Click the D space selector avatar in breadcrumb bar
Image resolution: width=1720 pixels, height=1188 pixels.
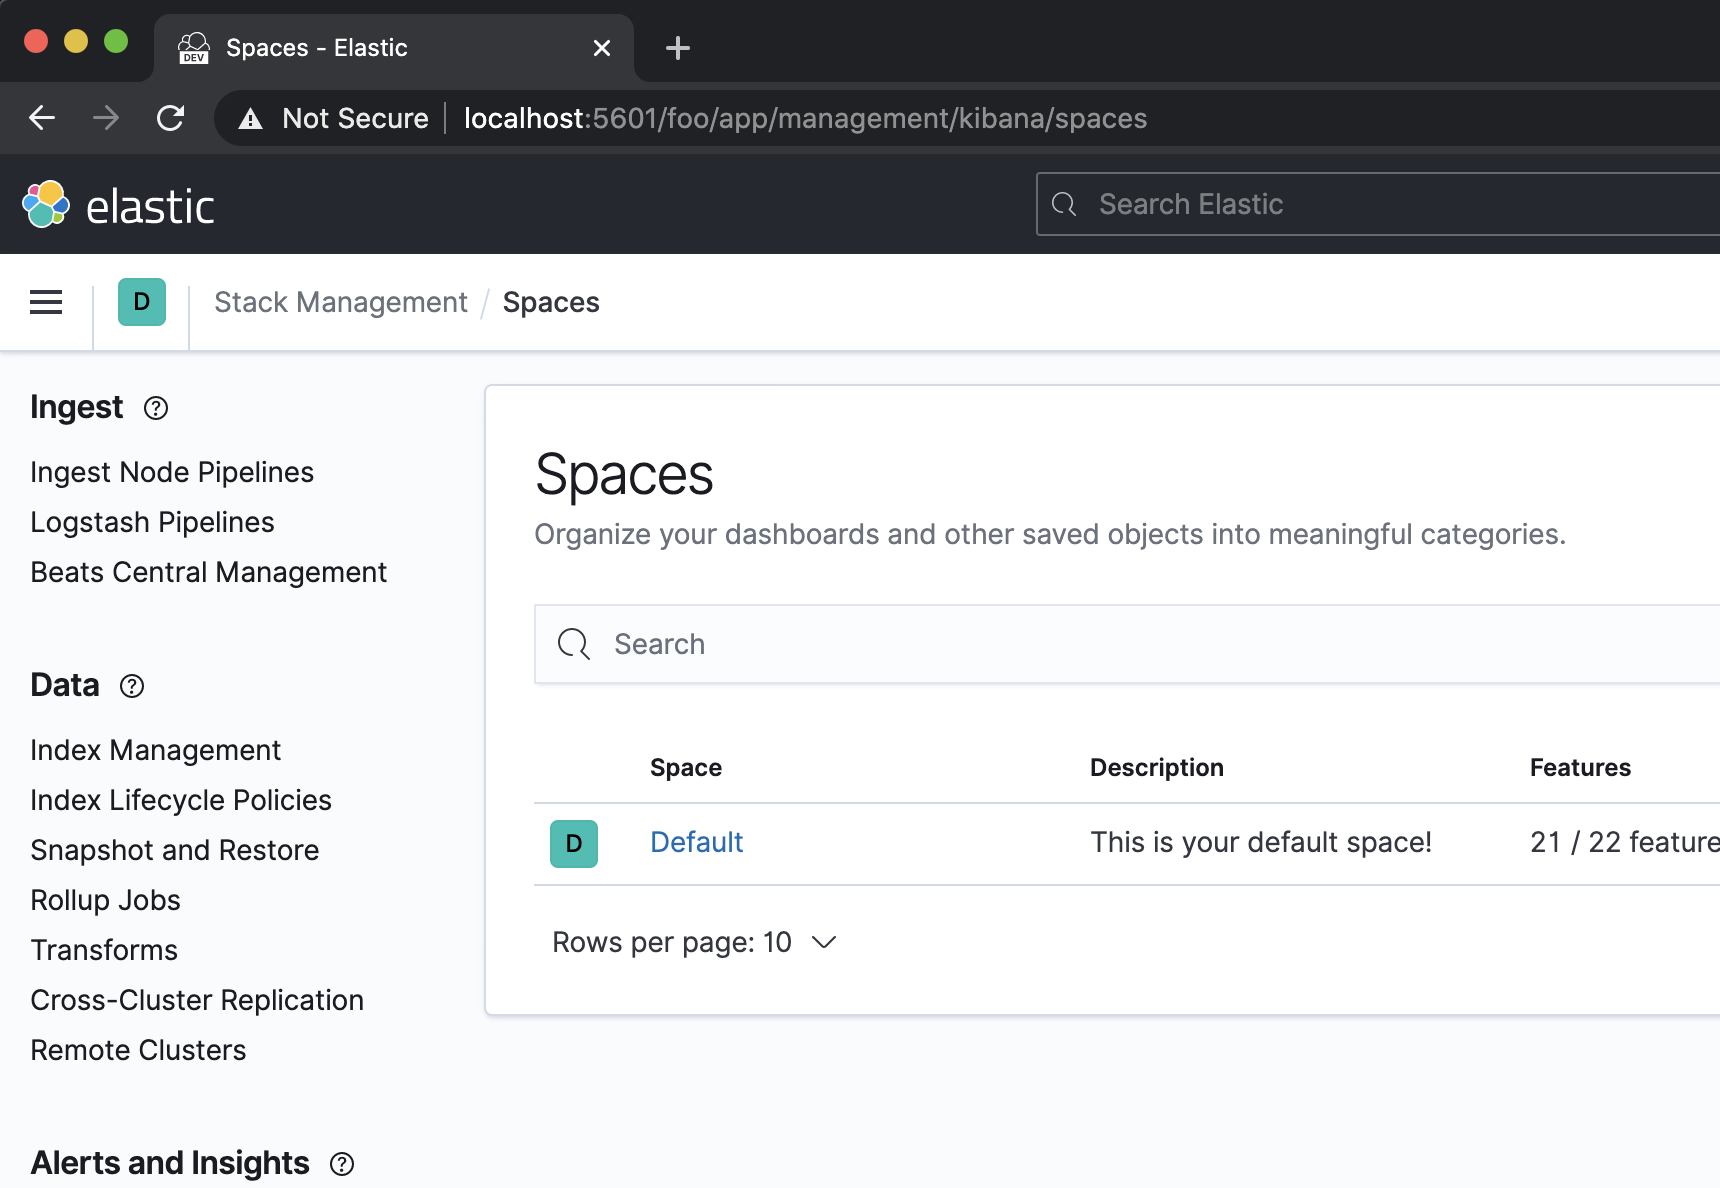(x=142, y=302)
